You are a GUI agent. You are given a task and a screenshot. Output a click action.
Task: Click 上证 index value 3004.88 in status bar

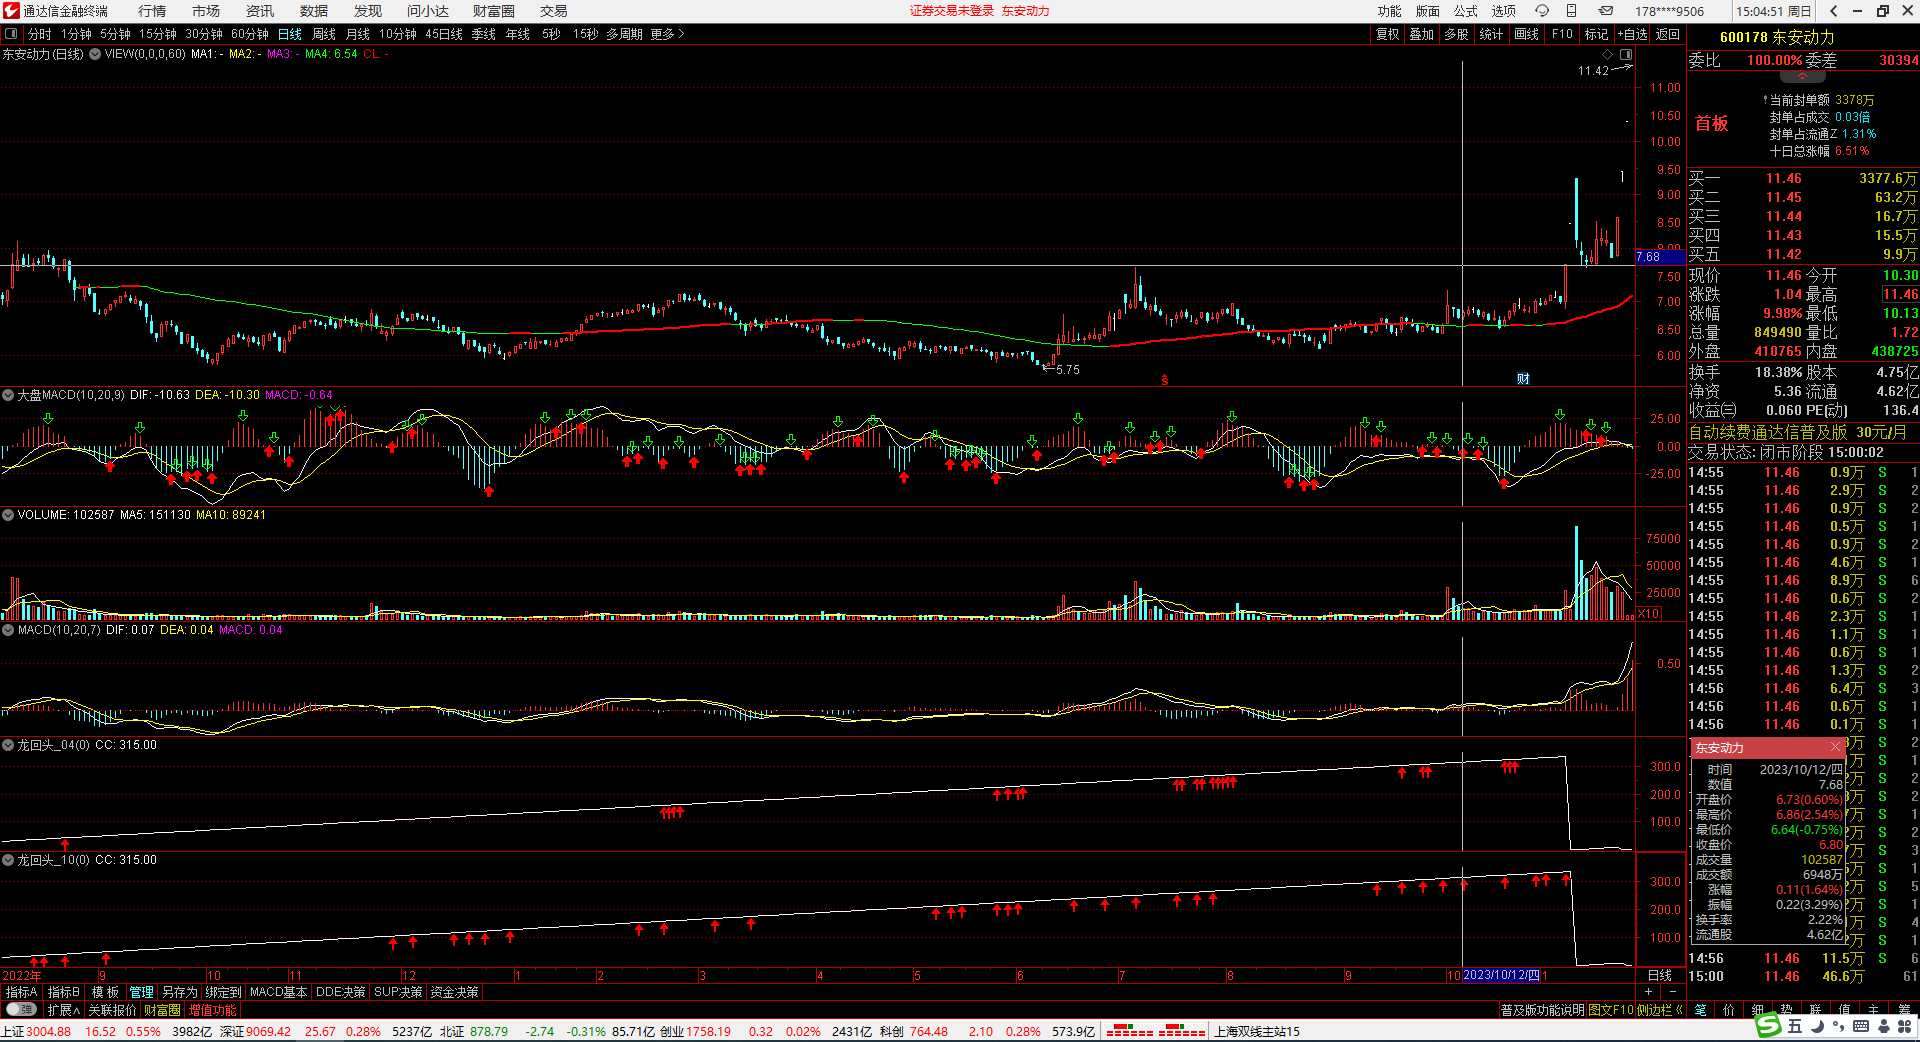[49, 1031]
